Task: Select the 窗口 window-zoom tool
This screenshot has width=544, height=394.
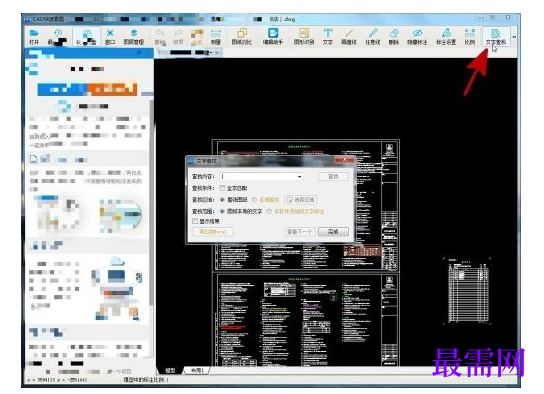Action: (110, 37)
